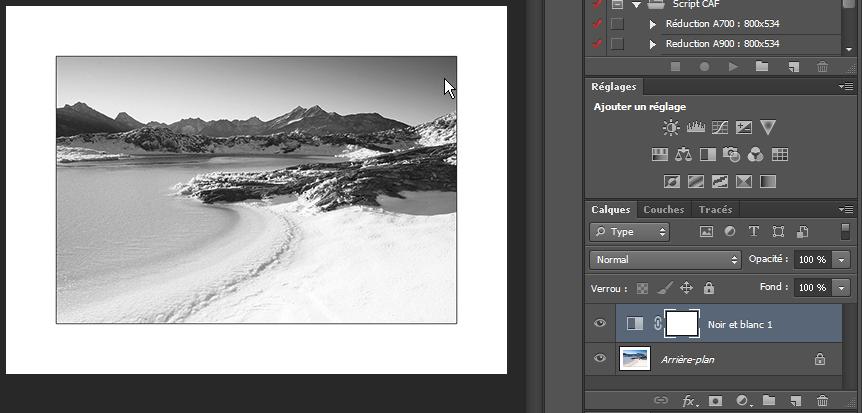Add a layer mask button
The image size is (862, 413).
click(715, 401)
